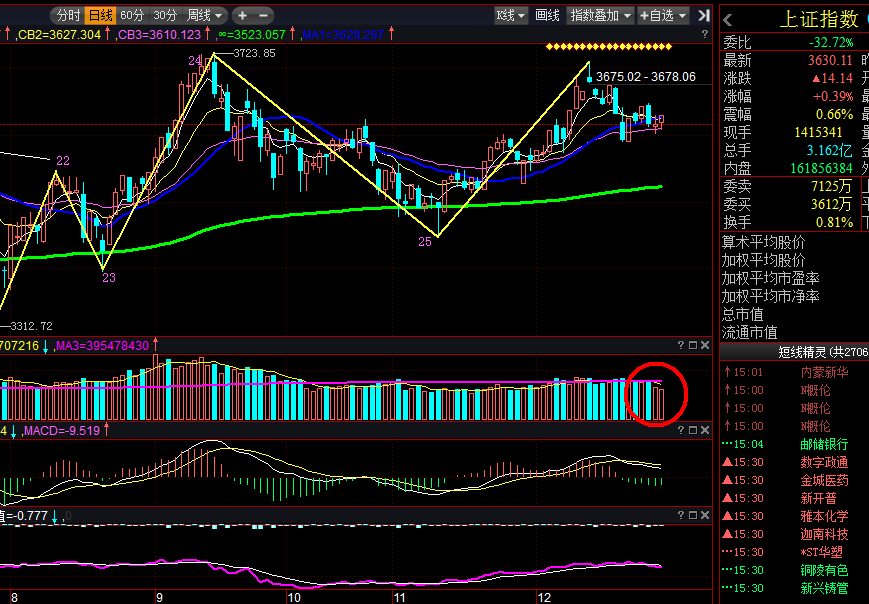Maximize the bottom indicator sub-panel

click(693, 515)
